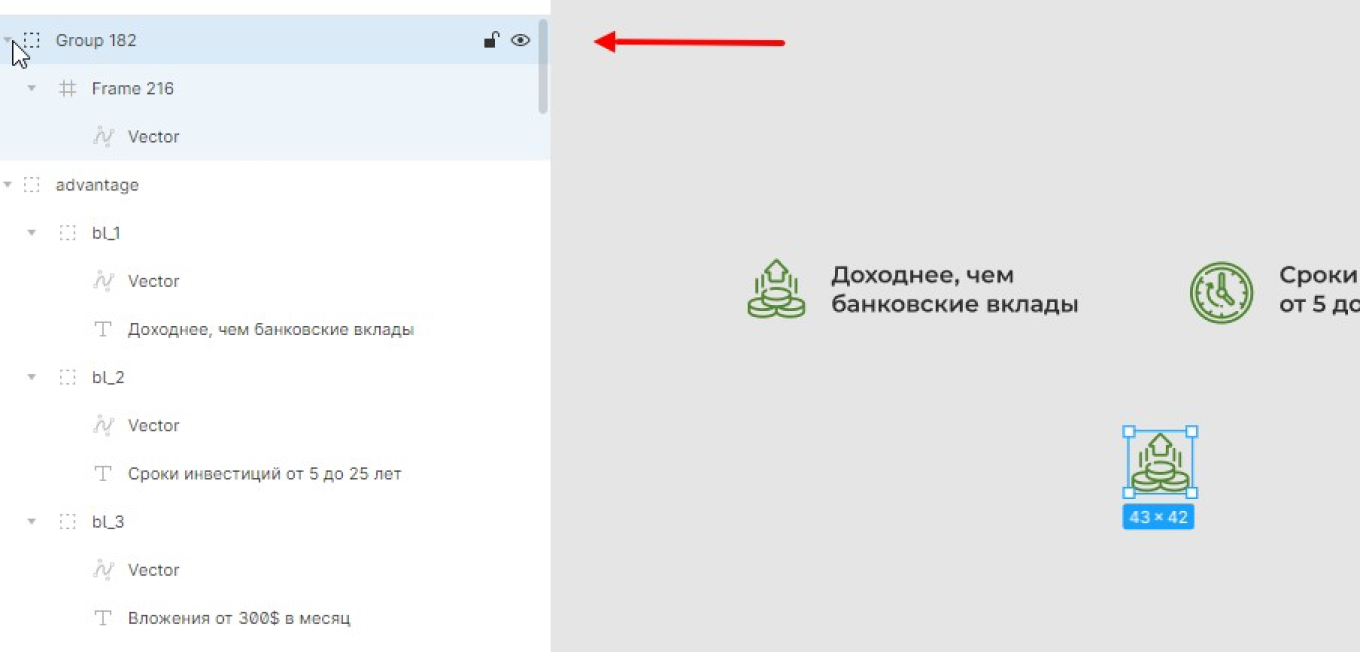The width and height of the screenshot is (1360, 652).
Task: Click the frame icon beside Frame 216
Action: (x=67, y=88)
